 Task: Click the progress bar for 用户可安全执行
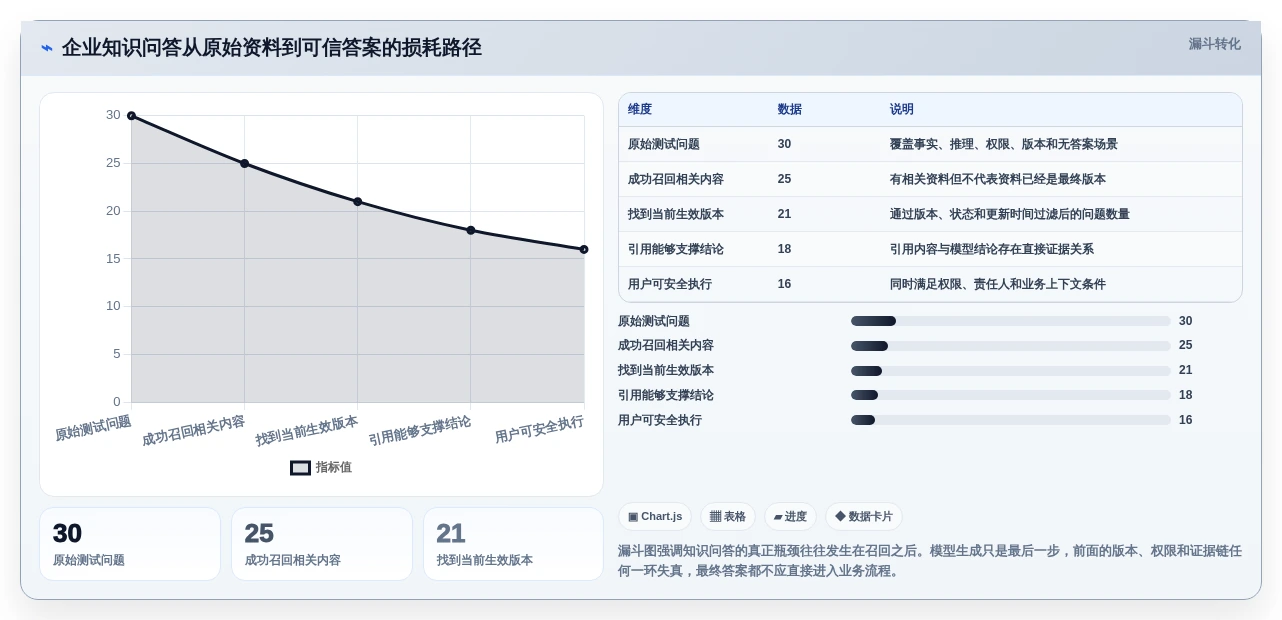click(1011, 420)
